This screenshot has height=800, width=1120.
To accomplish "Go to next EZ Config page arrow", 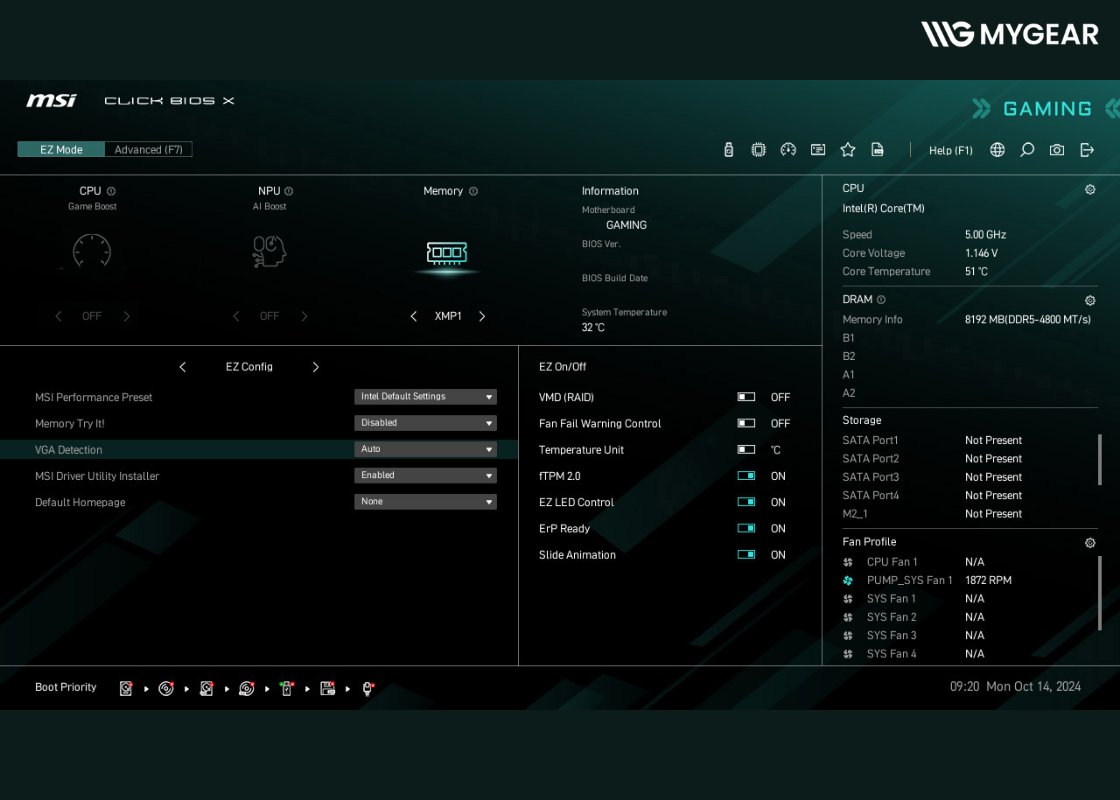I will click(316, 367).
